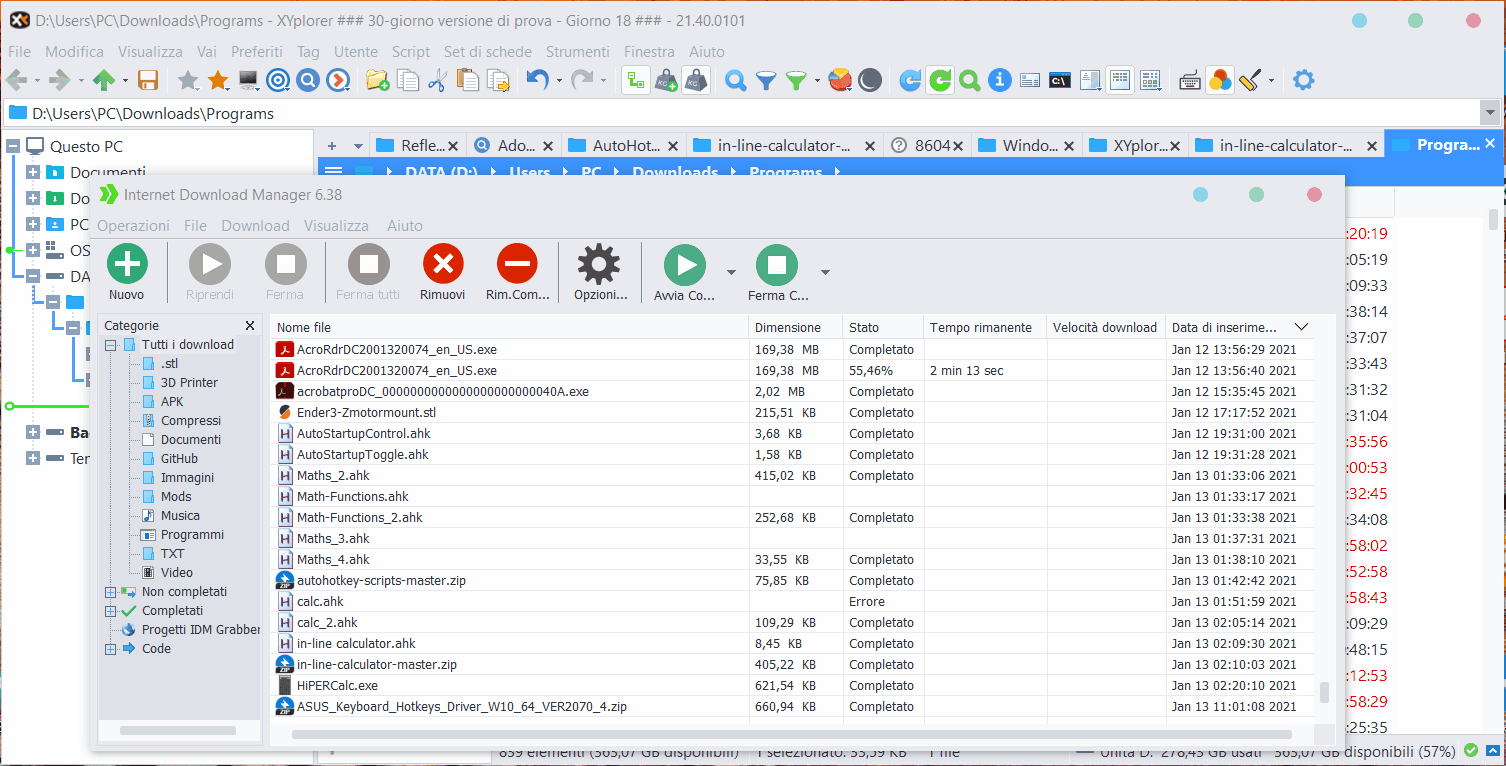1506x766 pixels.
Task: Open IDM Opzioni gear icon
Action: pyautogui.click(x=598, y=265)
